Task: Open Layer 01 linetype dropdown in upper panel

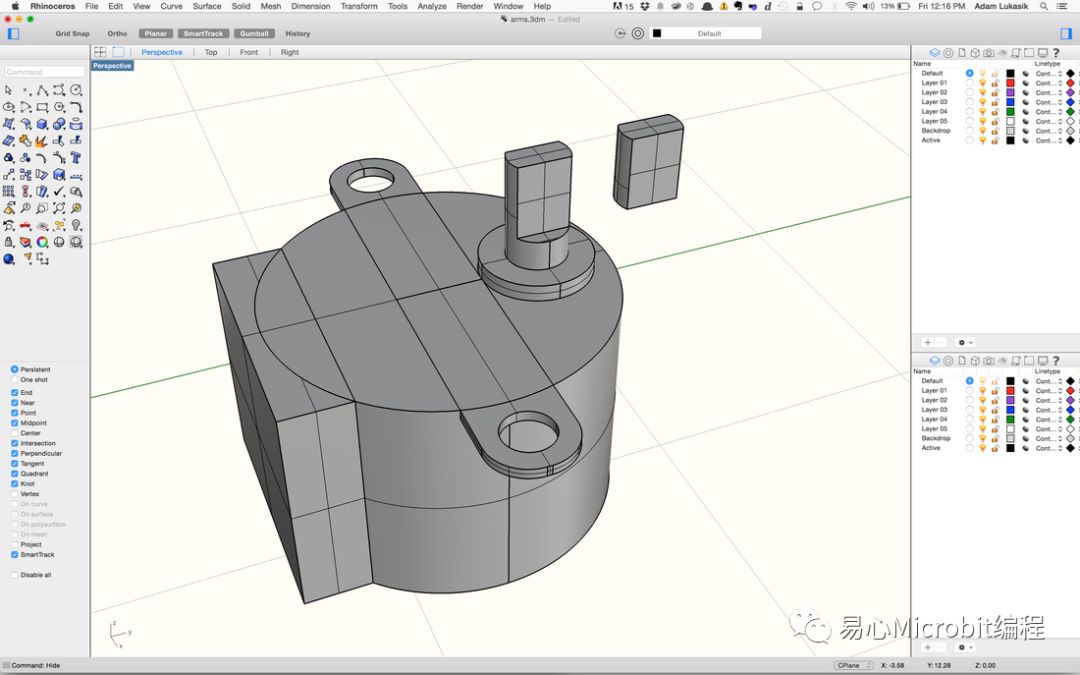Action: click(1048, 83)
